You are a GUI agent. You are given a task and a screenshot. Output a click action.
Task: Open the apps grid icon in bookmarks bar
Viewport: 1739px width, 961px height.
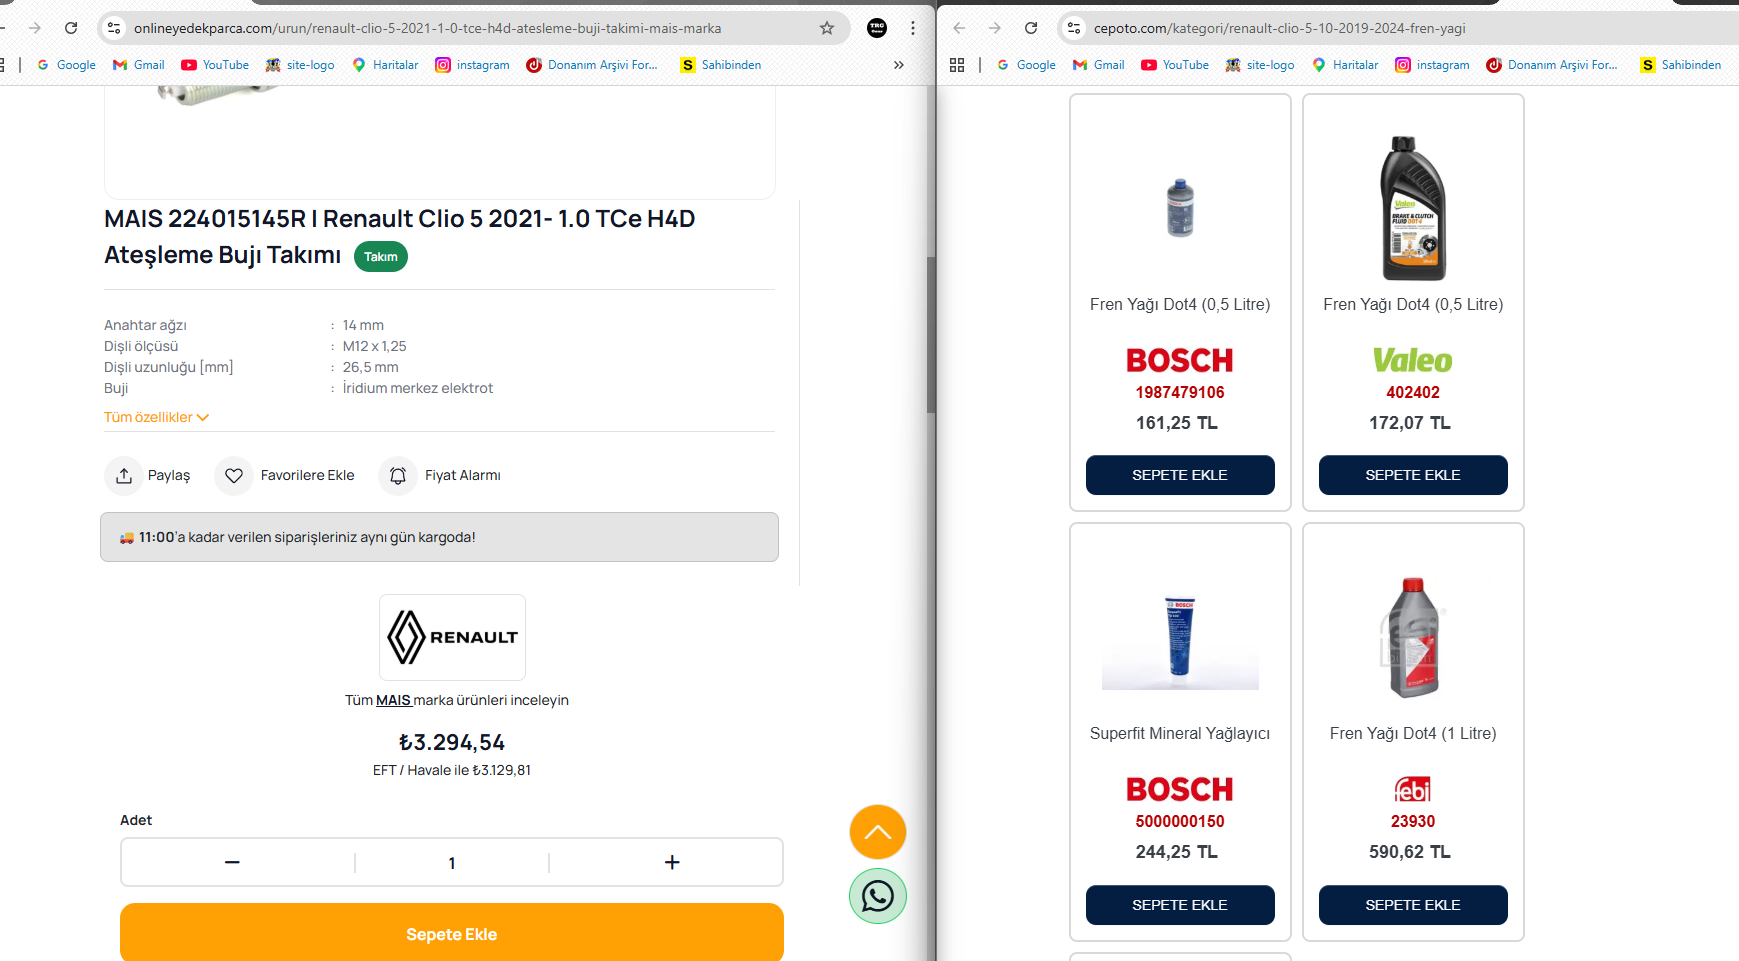(x=957, y=65)
